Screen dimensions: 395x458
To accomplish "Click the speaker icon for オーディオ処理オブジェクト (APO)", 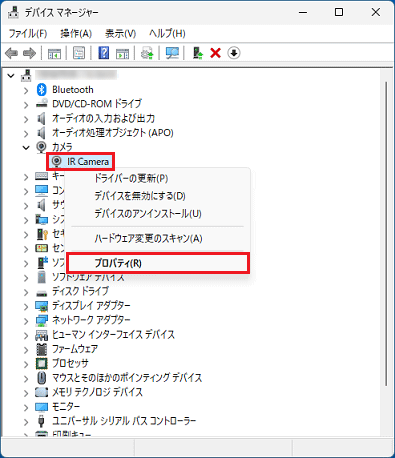I will click(x=41, y=133).
